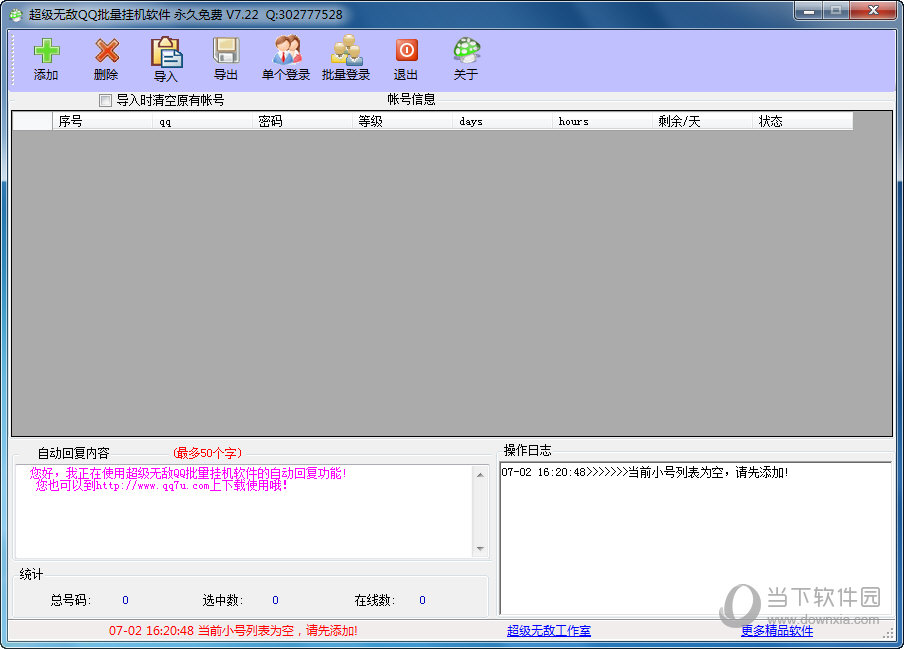Click the 操作日志 log entry line
904x649 pixels.
coord(645,473)
